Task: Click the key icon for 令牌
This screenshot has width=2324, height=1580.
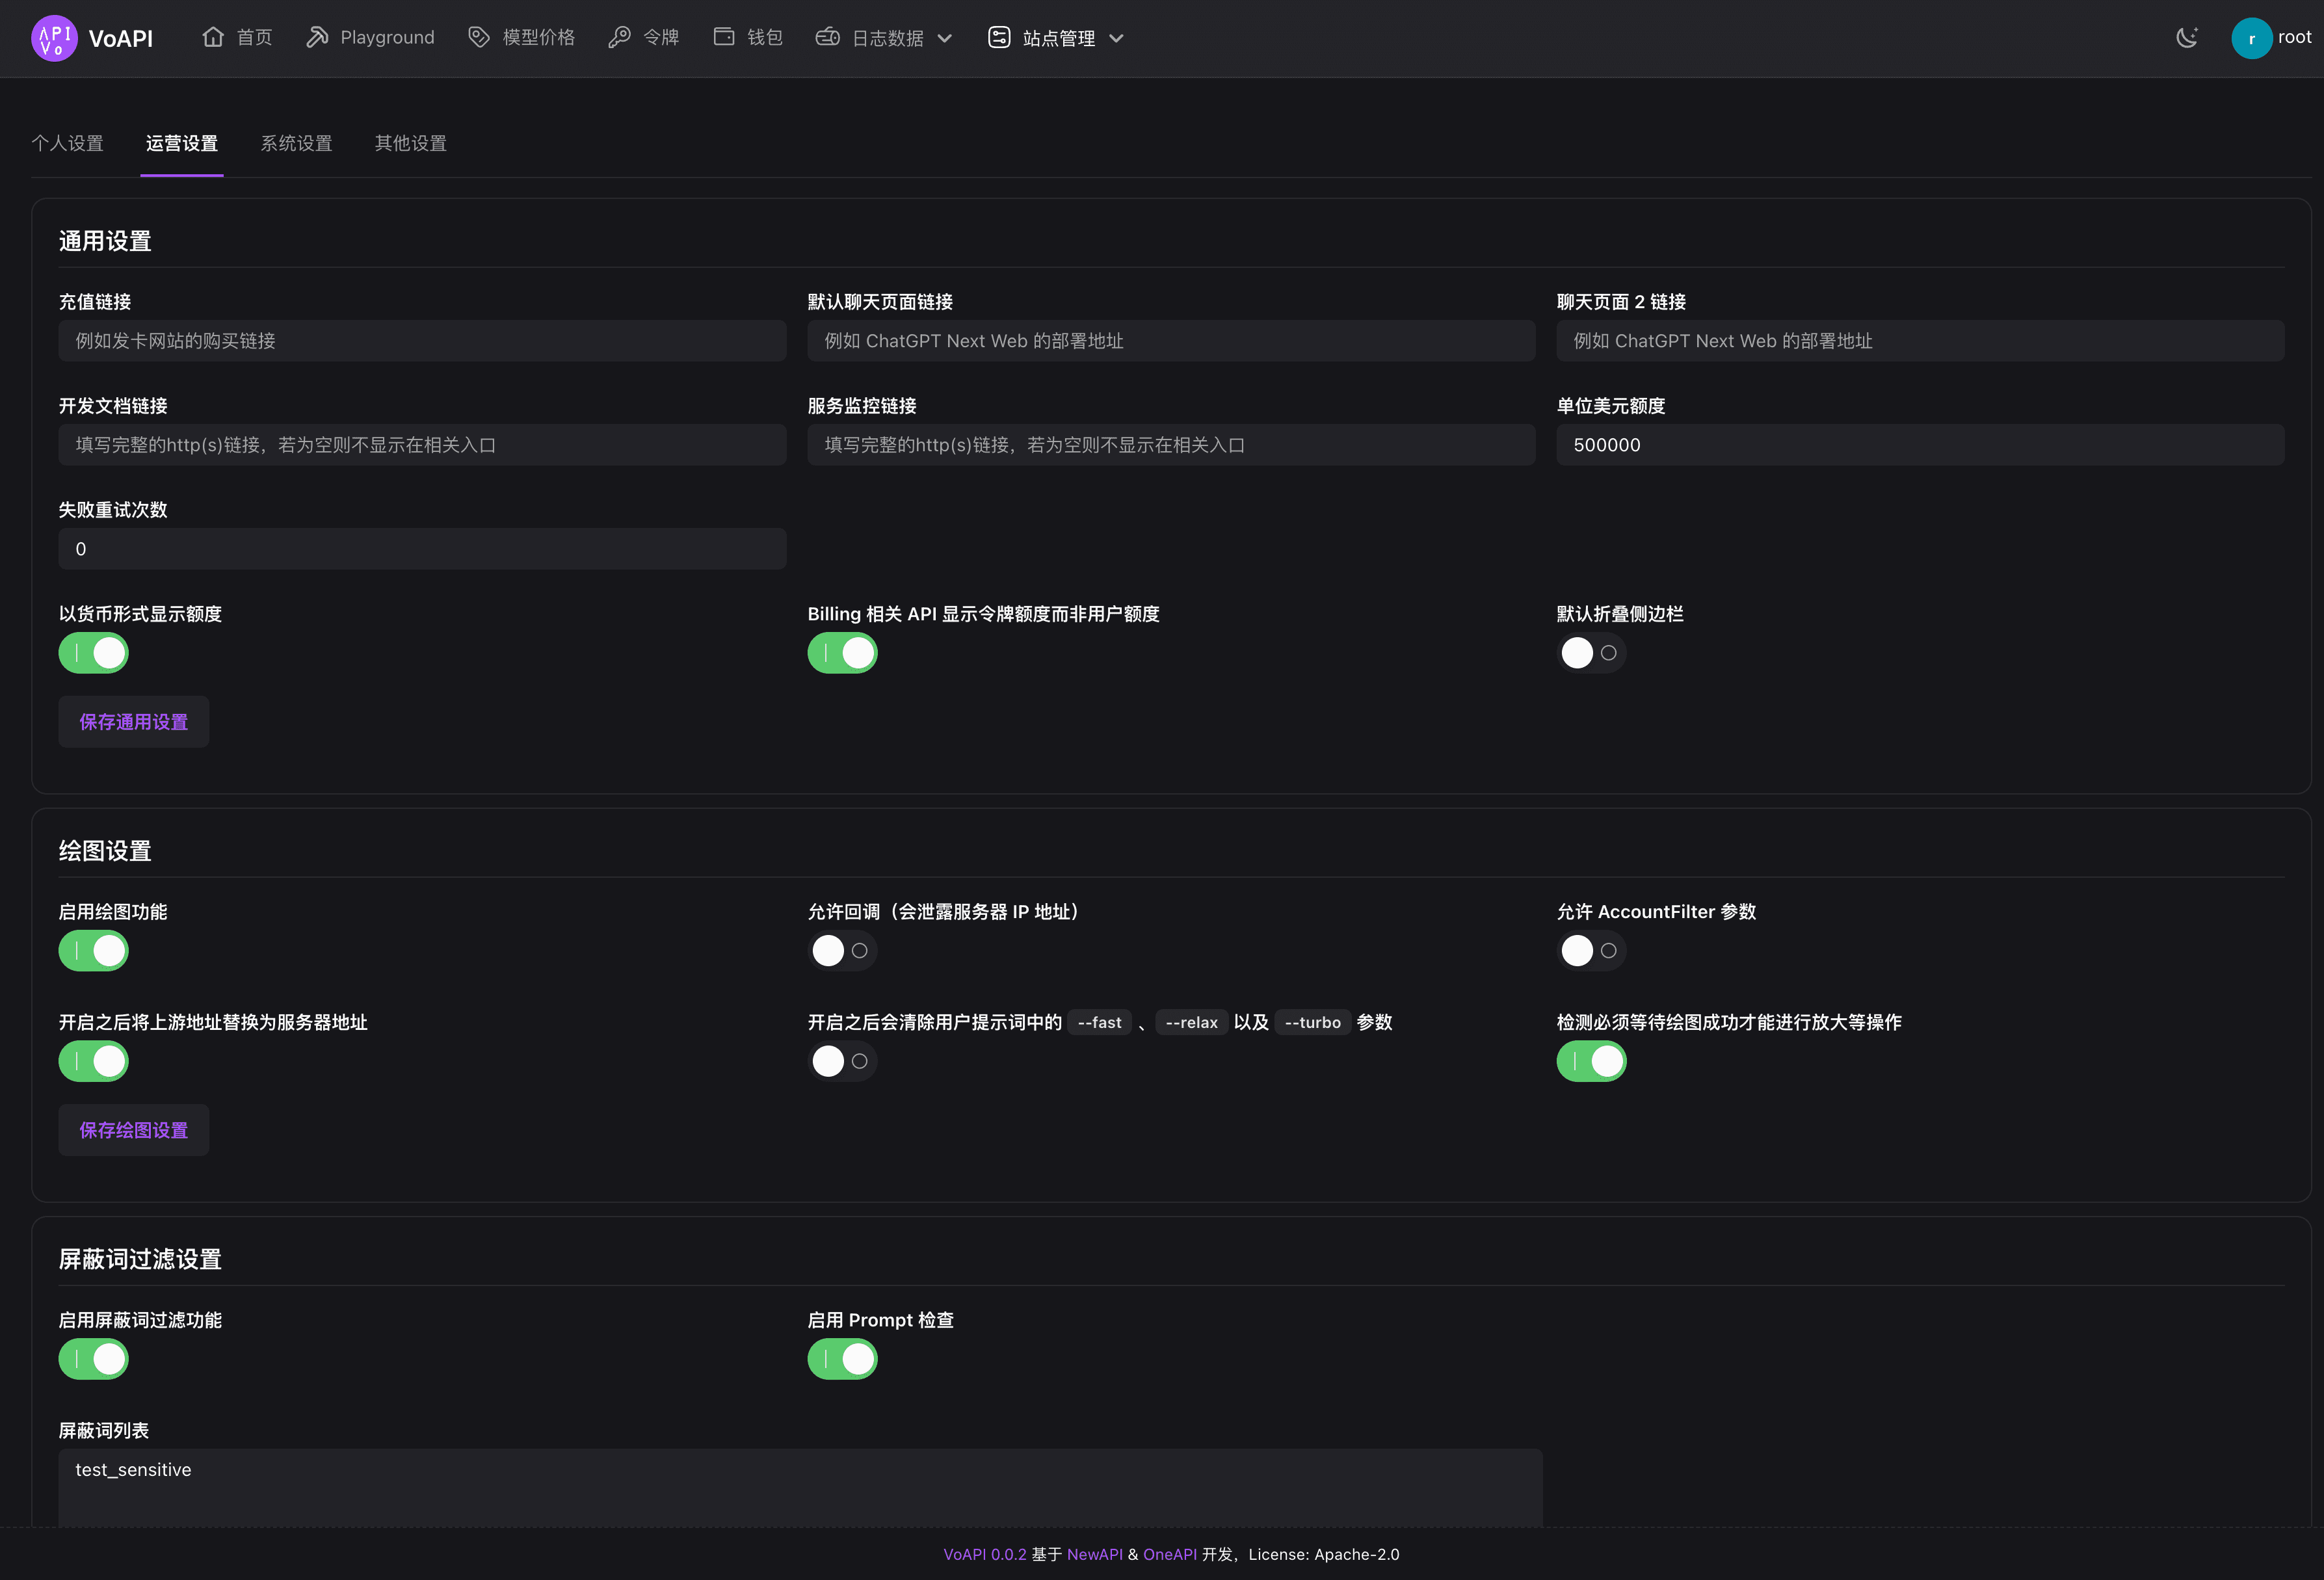Action: coord(620,37)
